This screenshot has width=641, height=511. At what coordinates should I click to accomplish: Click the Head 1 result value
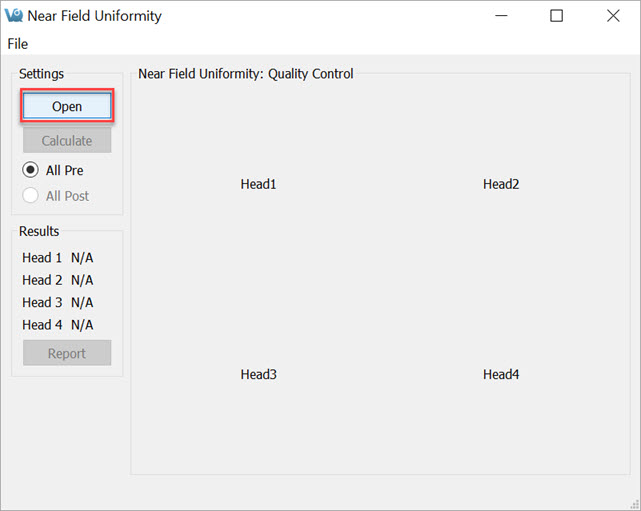click(x=82, y=258)
